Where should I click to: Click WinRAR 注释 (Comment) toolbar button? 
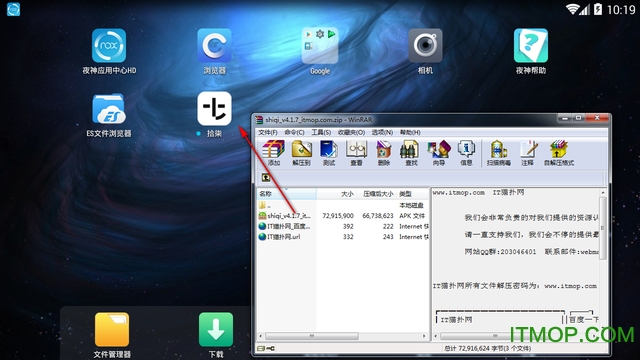[x=528, y=153]
